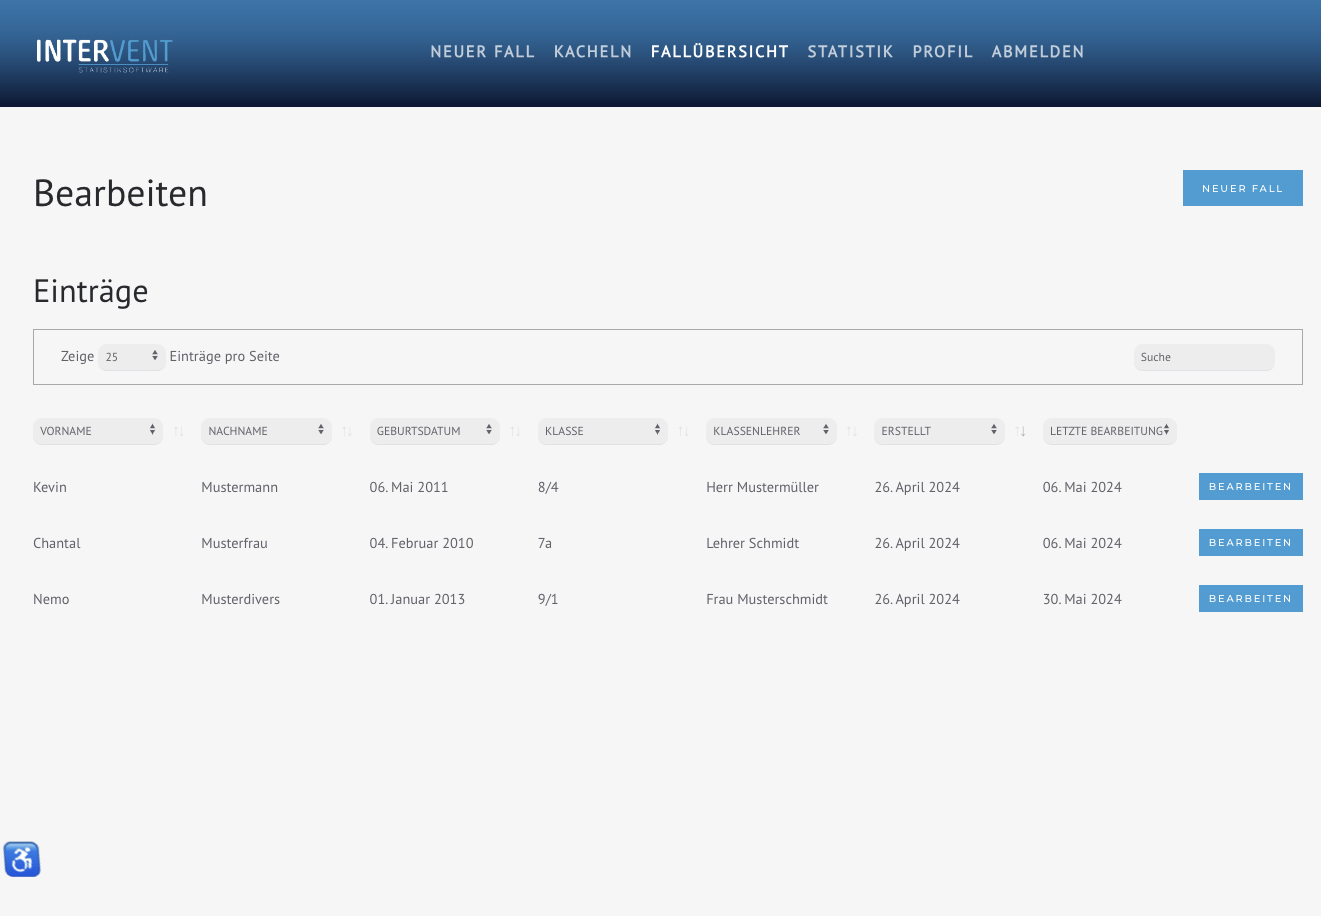Click the INTERVENT logo

coord(104,53)
